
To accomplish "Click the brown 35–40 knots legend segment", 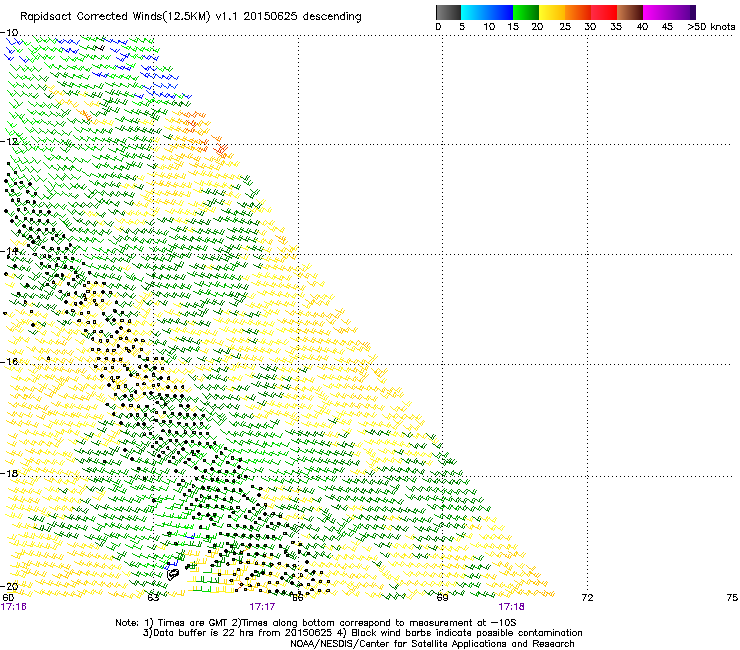I will point(630,12).
